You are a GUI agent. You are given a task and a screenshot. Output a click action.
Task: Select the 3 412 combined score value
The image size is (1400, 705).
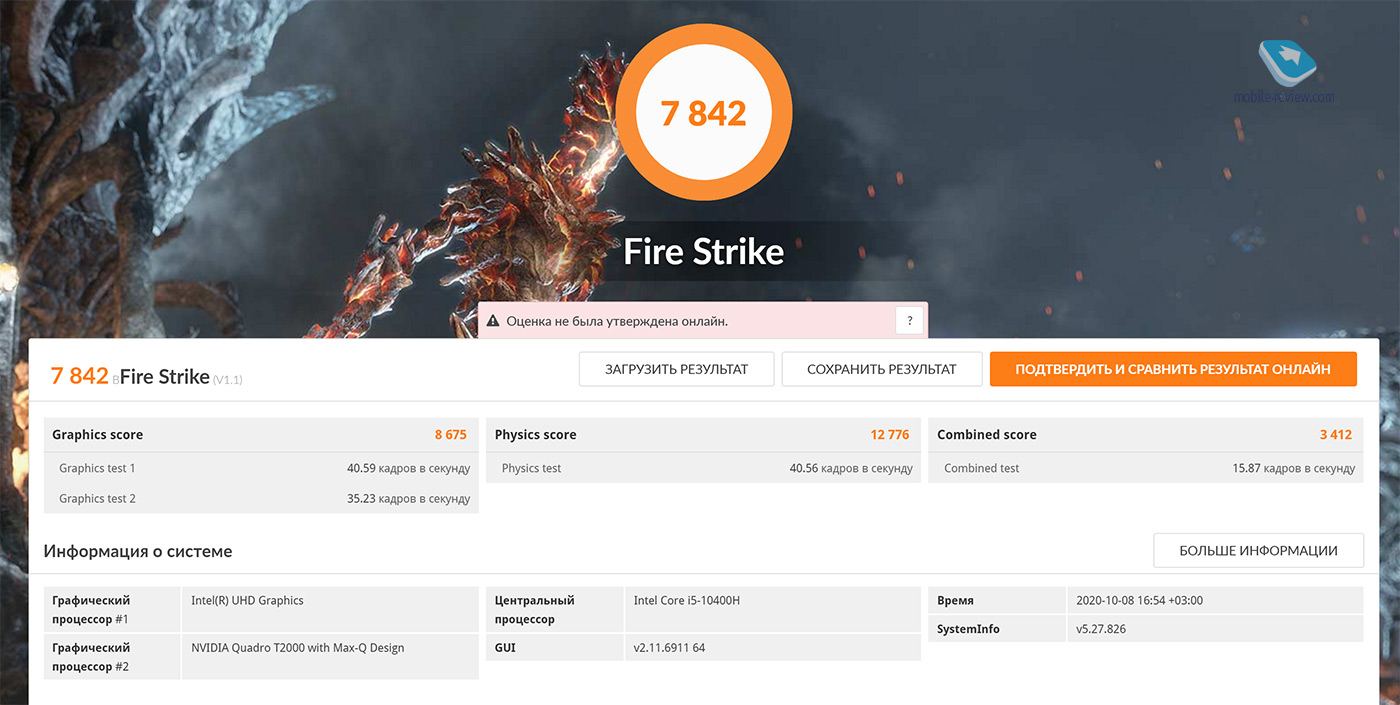(x=1335, y=435)
